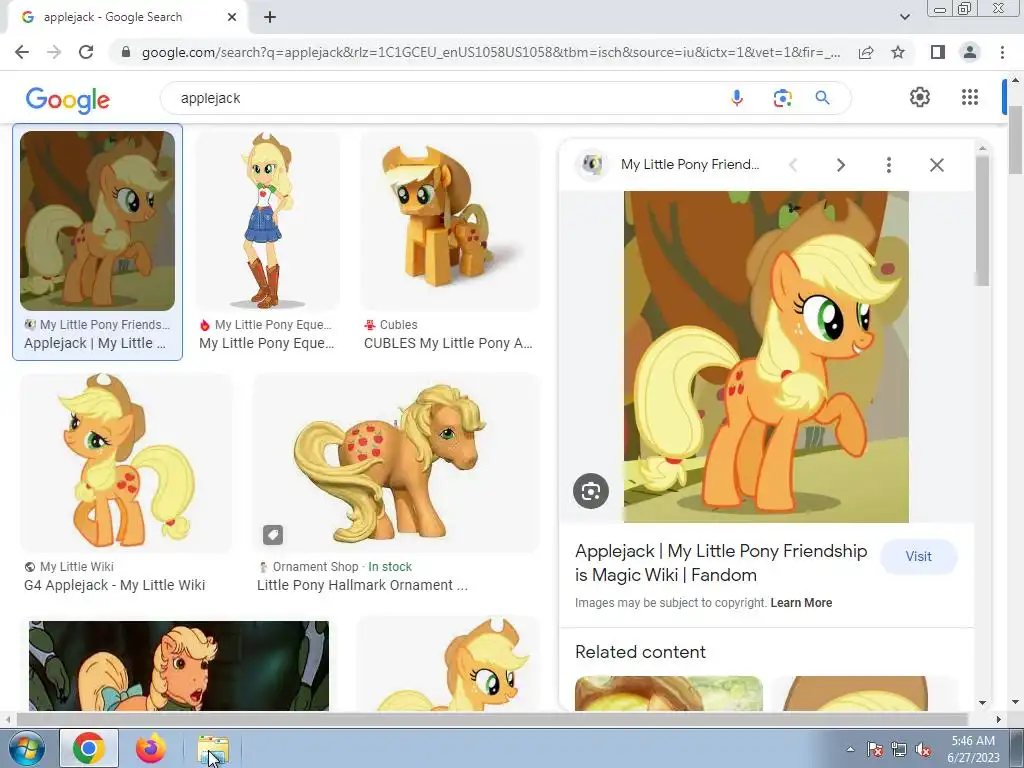
Task: Start voice search with microphone
Action: (x=737, y=98)
